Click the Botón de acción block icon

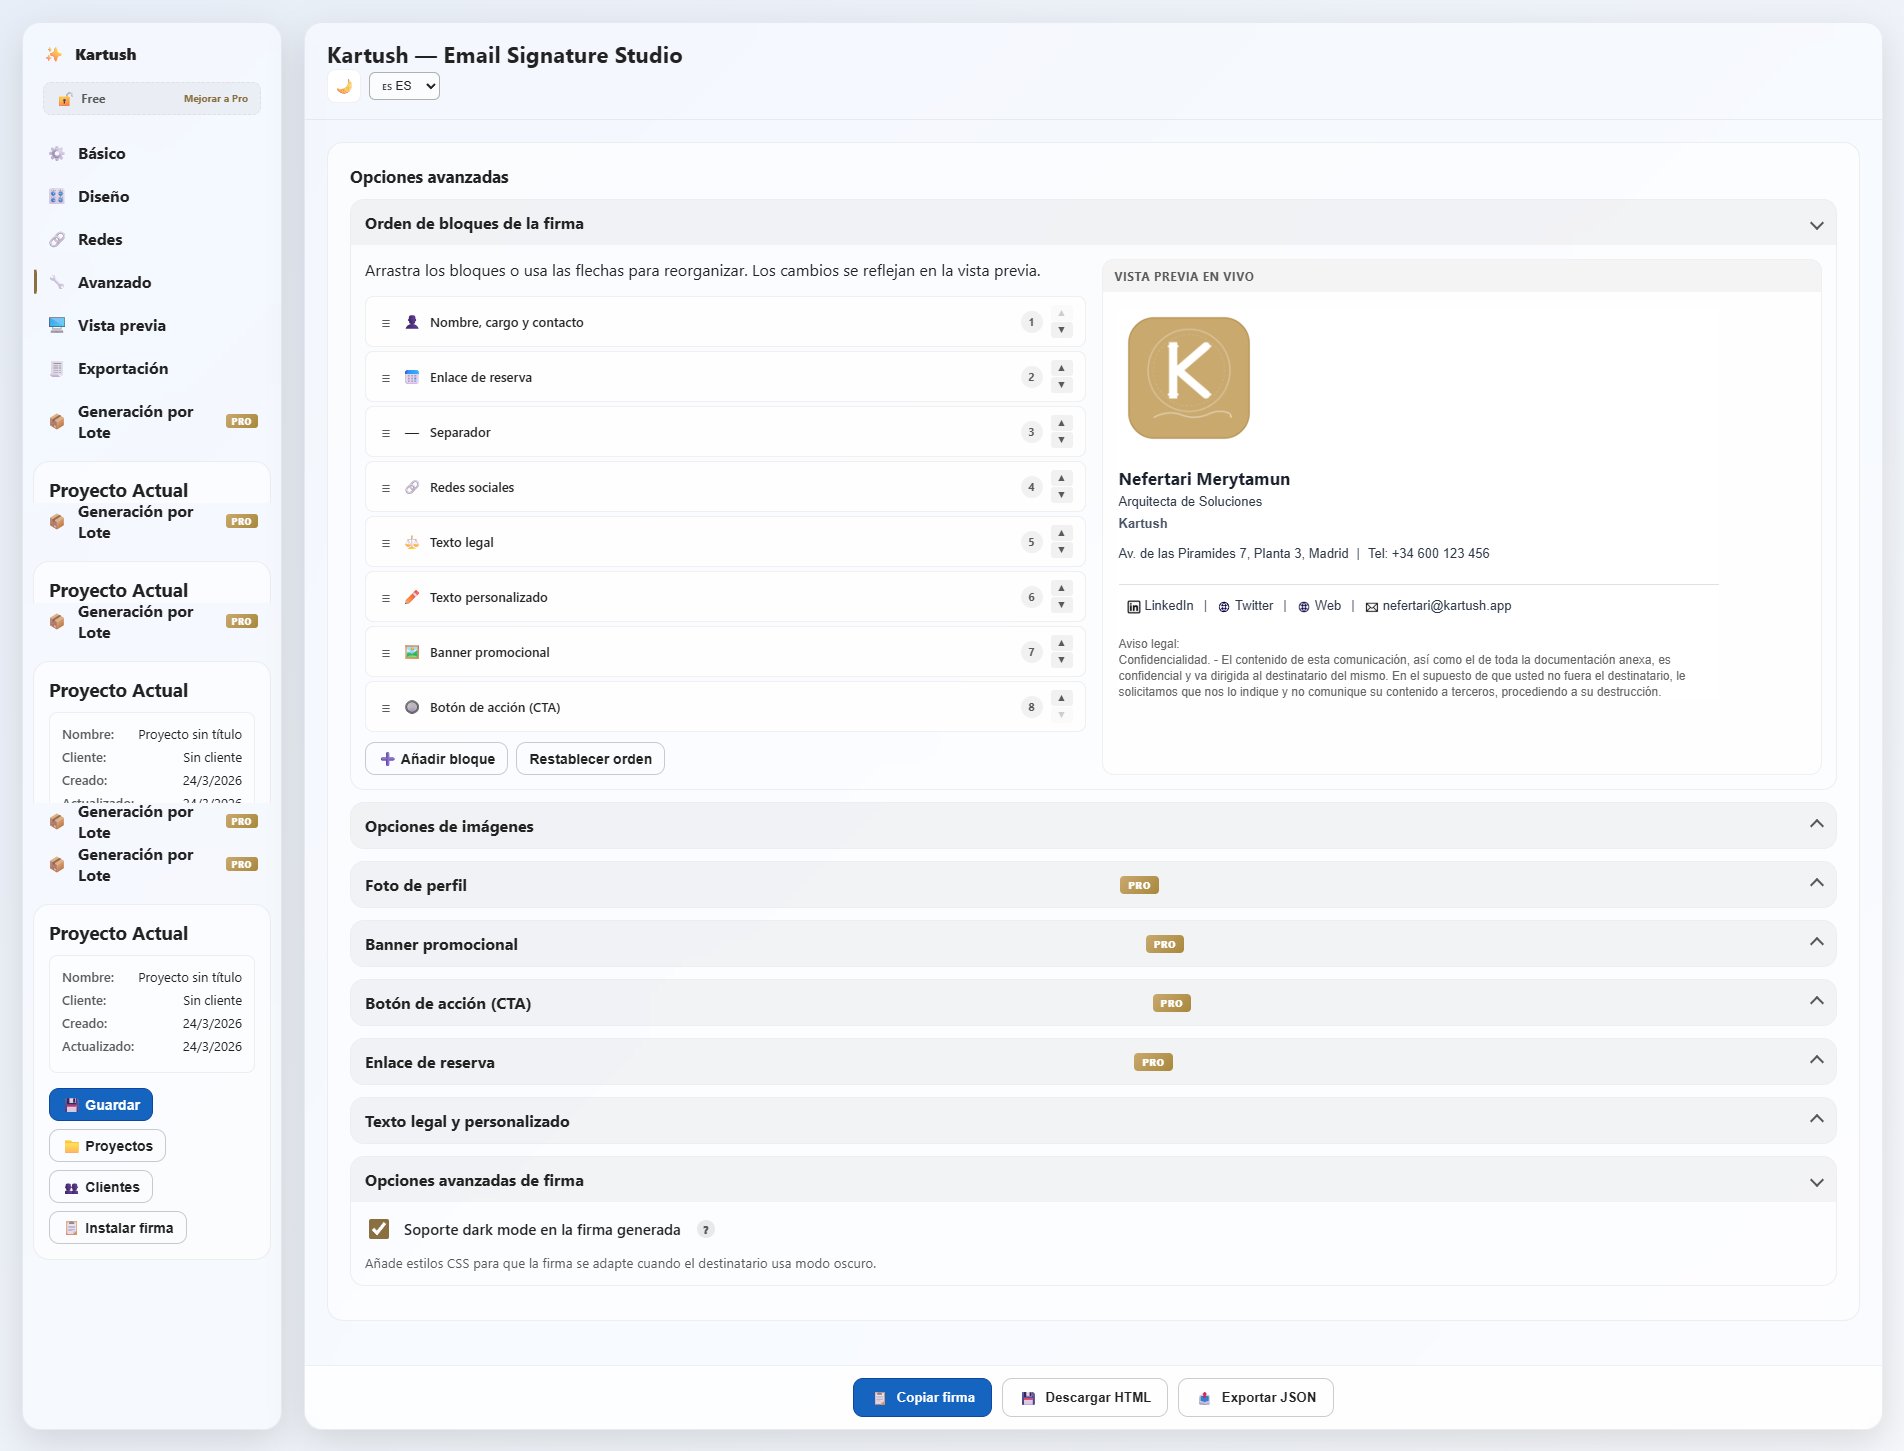coord(412,707)
